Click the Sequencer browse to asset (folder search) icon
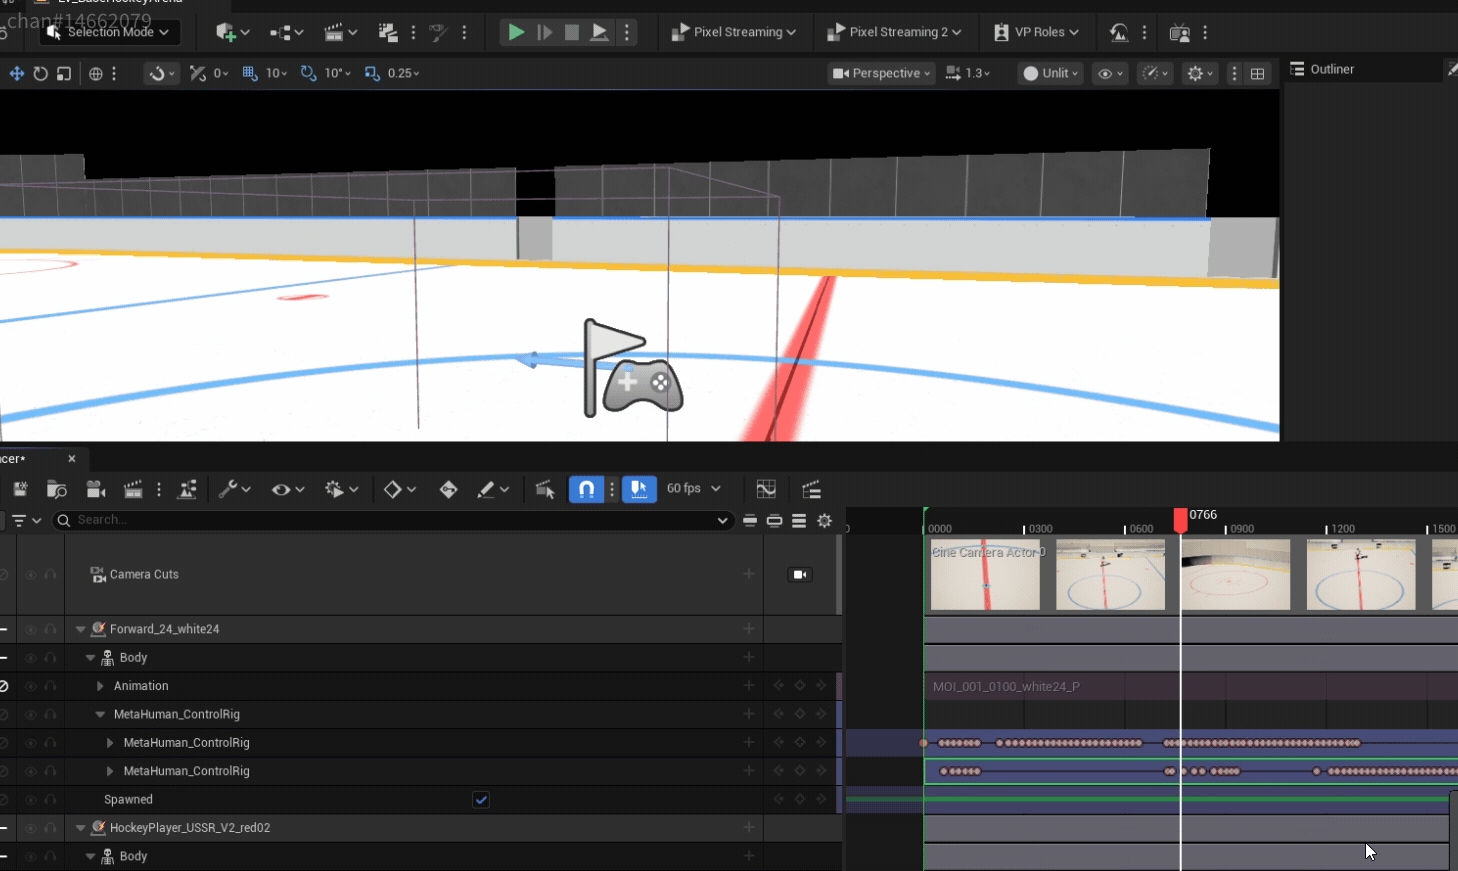The height and width of the screenshot is (871, 1458). click(57, 489)
